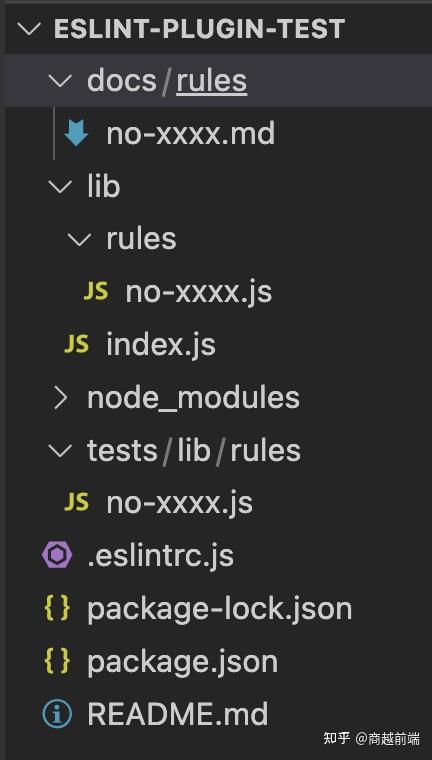Click the purple ESLint hexagon icon
The image size is (432, 760).
click(x=57, y=555)
